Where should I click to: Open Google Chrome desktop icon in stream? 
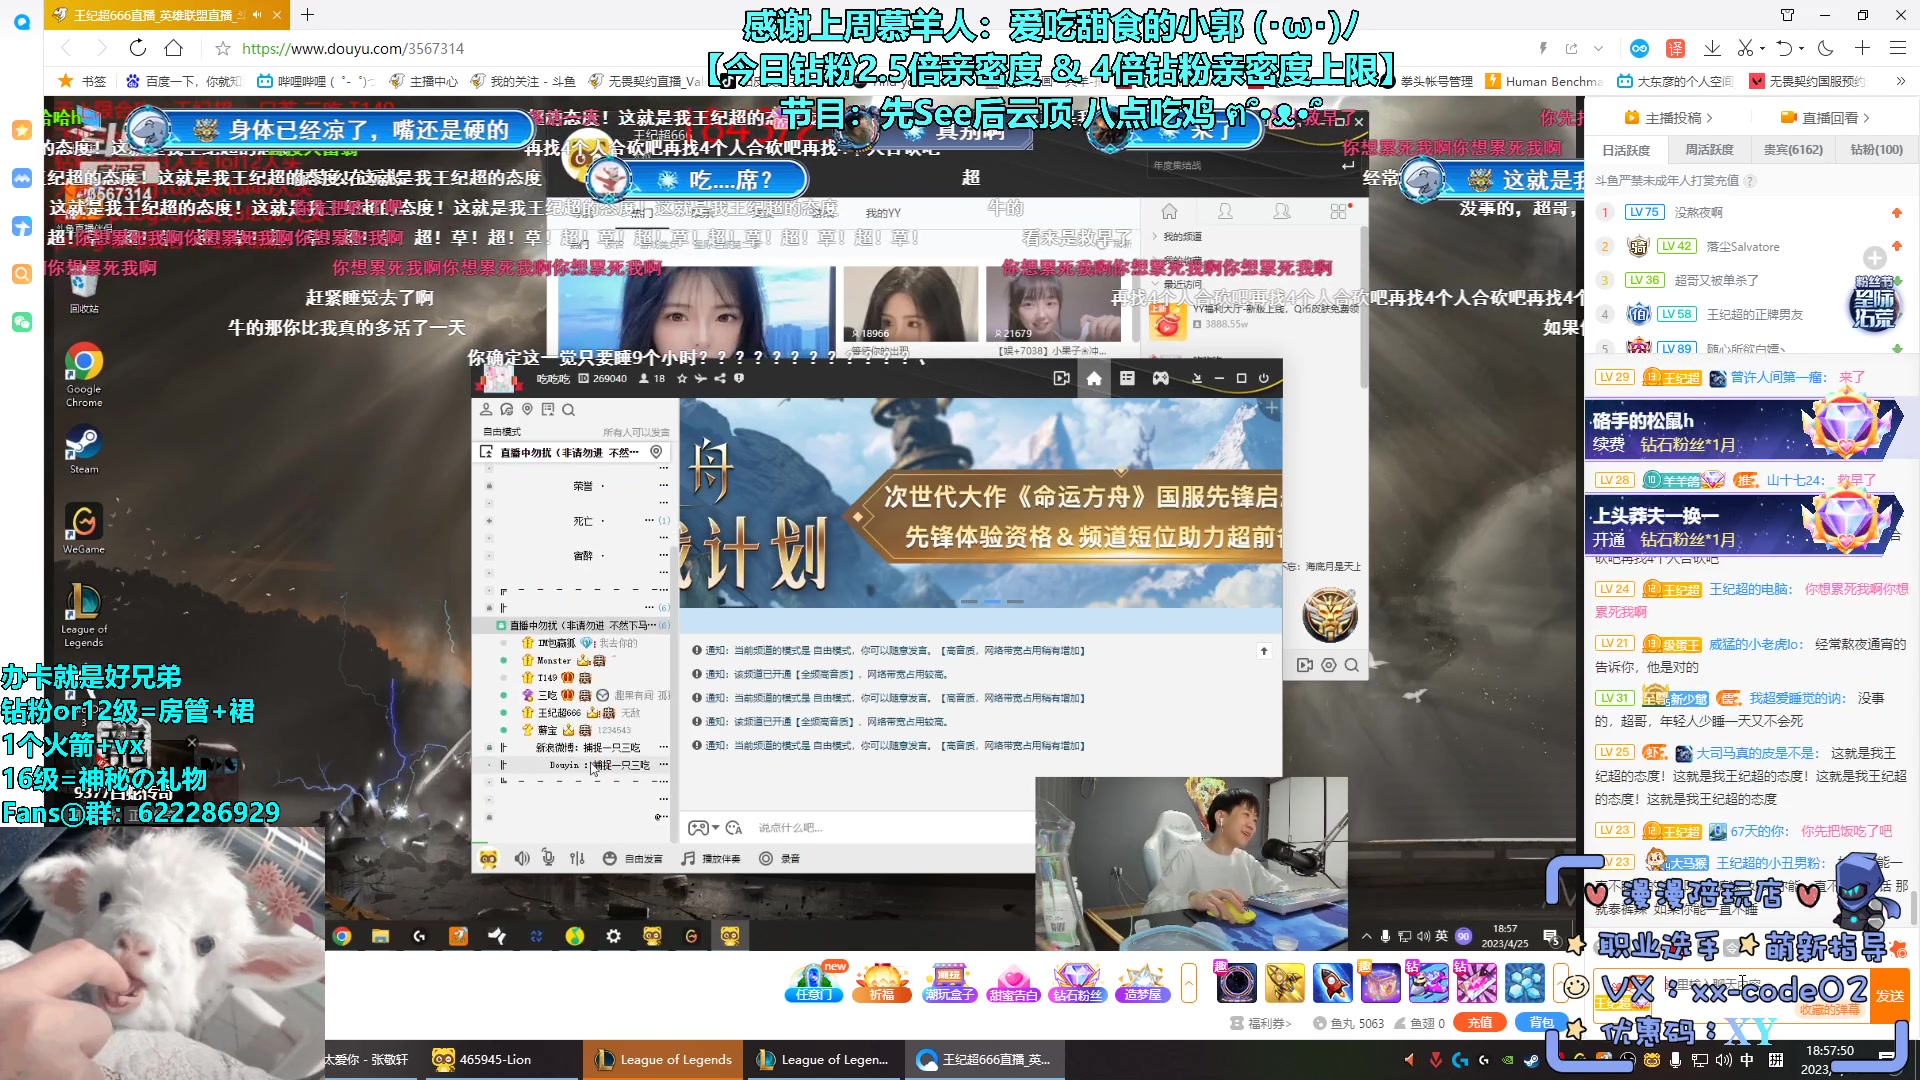(84, 374)
